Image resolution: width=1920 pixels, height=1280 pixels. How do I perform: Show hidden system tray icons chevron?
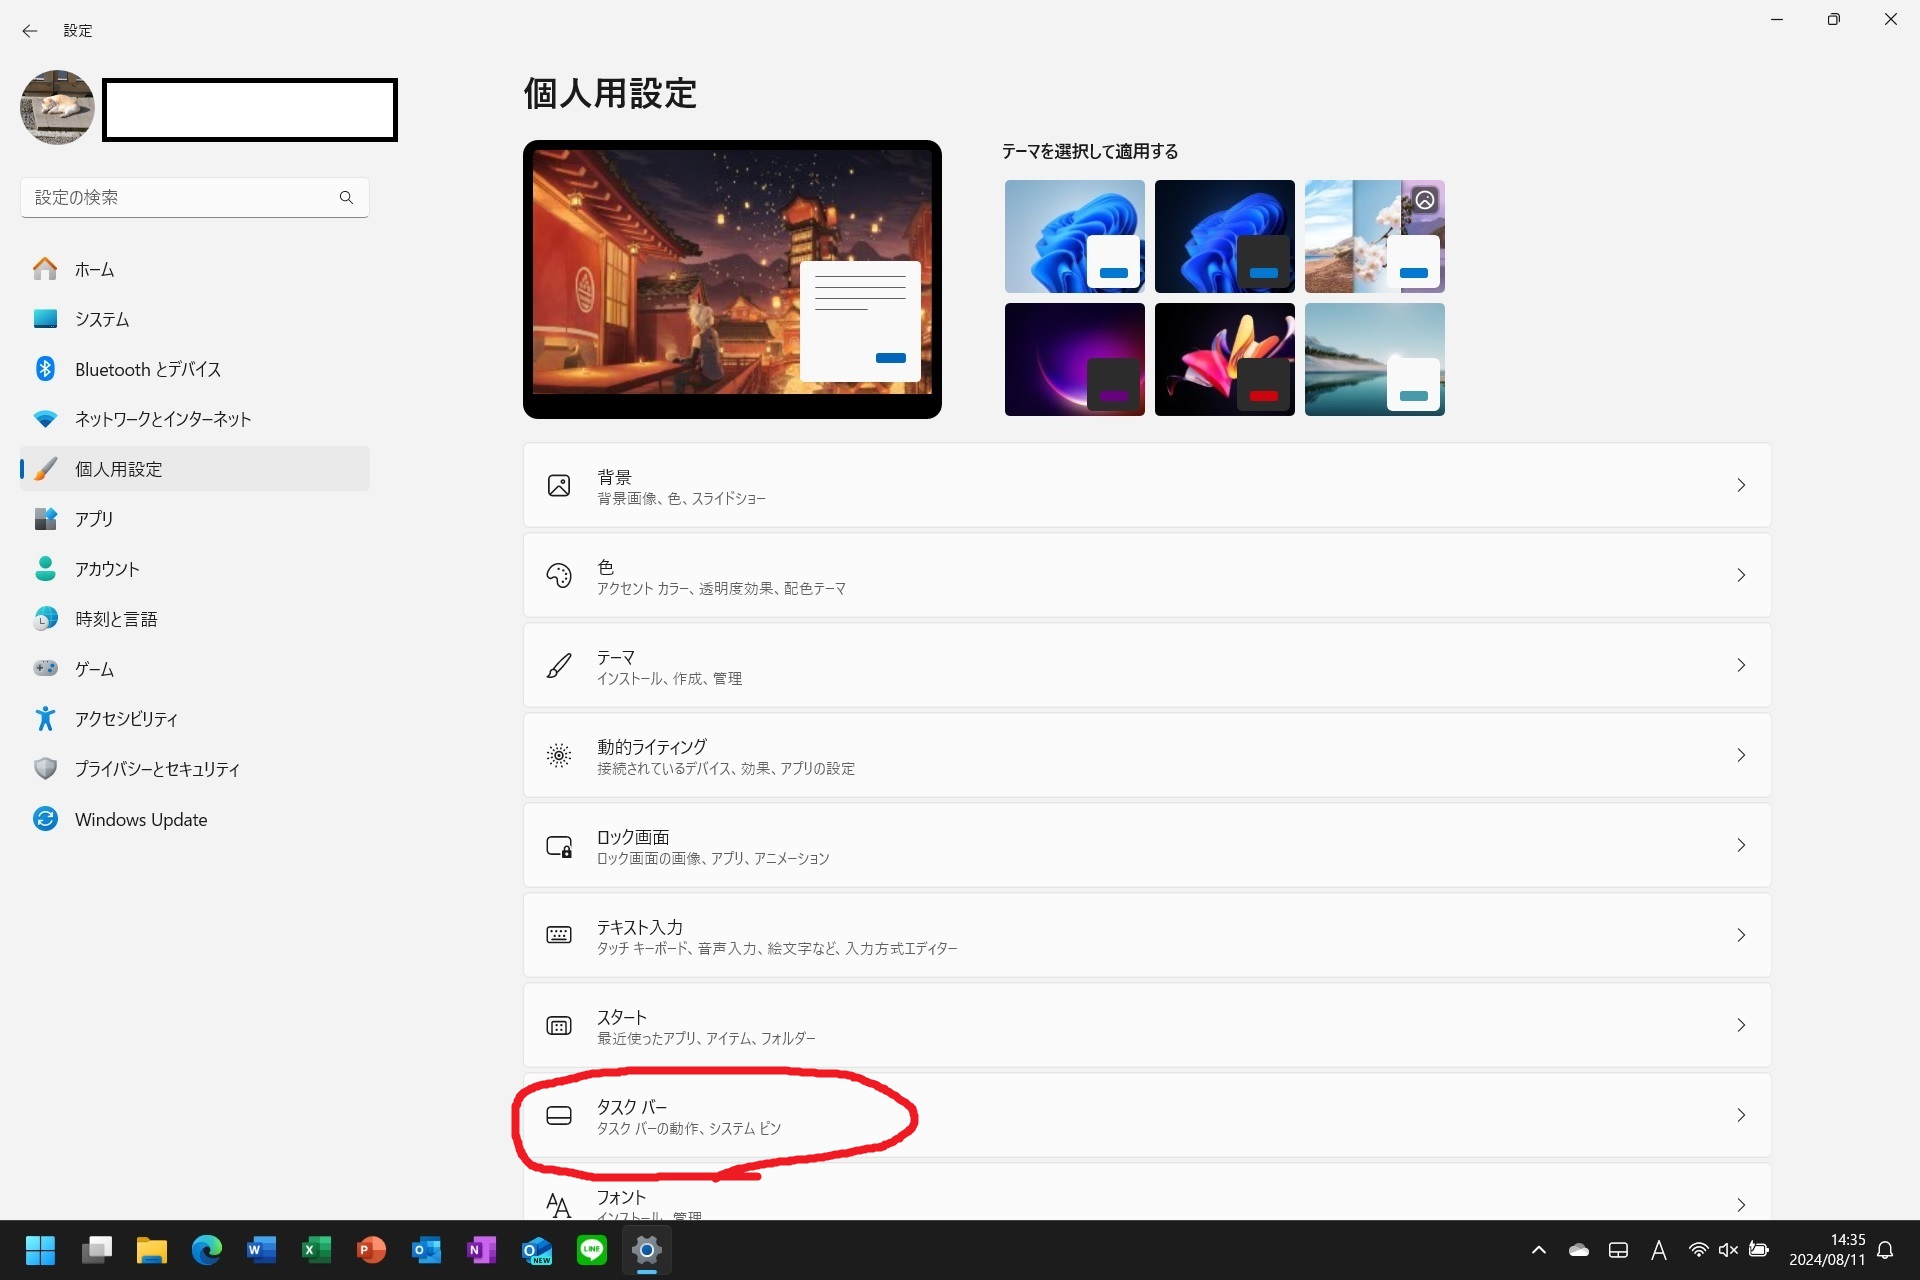click(1539, 1250)
